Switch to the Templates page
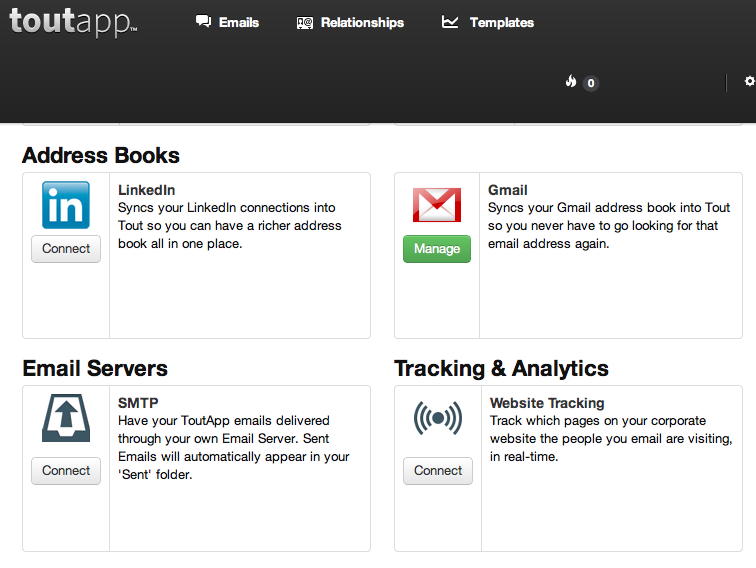The width and height of the screenshot is (756, 568). pyautogui.click(x=488, y=22)
